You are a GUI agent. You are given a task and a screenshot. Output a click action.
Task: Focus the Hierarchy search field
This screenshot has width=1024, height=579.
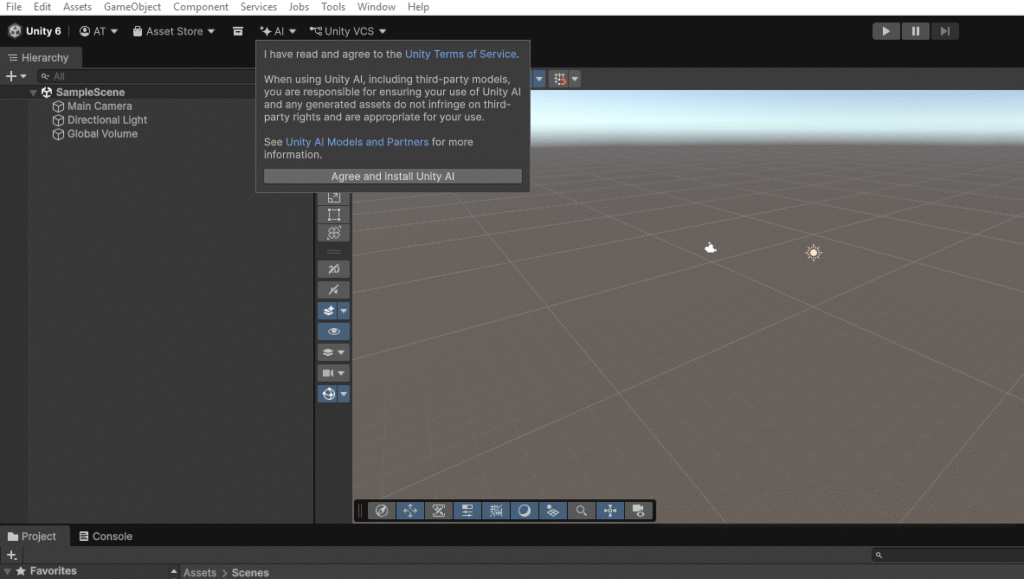pyautogui.click(x=147, y=76)
